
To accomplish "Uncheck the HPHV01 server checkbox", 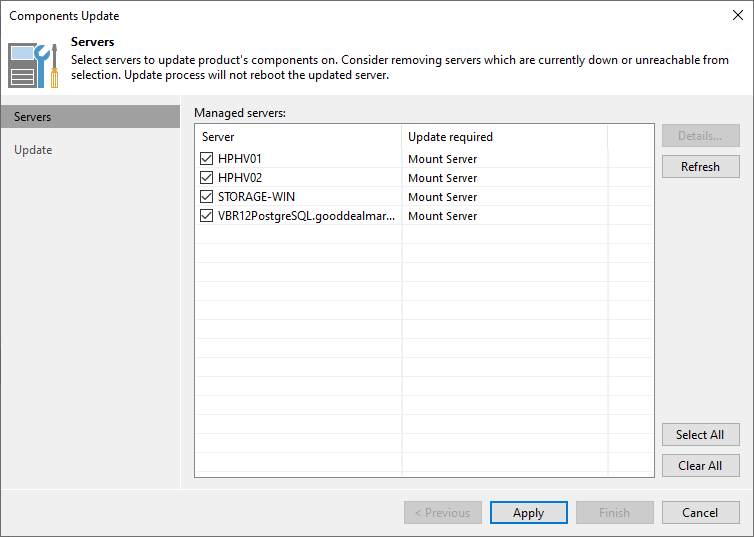I will tap(207, 159).
